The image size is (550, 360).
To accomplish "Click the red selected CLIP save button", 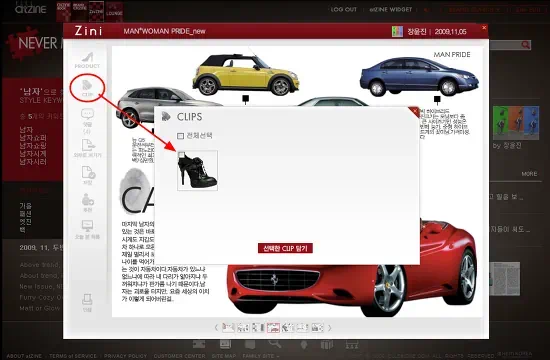I will coord(285,248).
